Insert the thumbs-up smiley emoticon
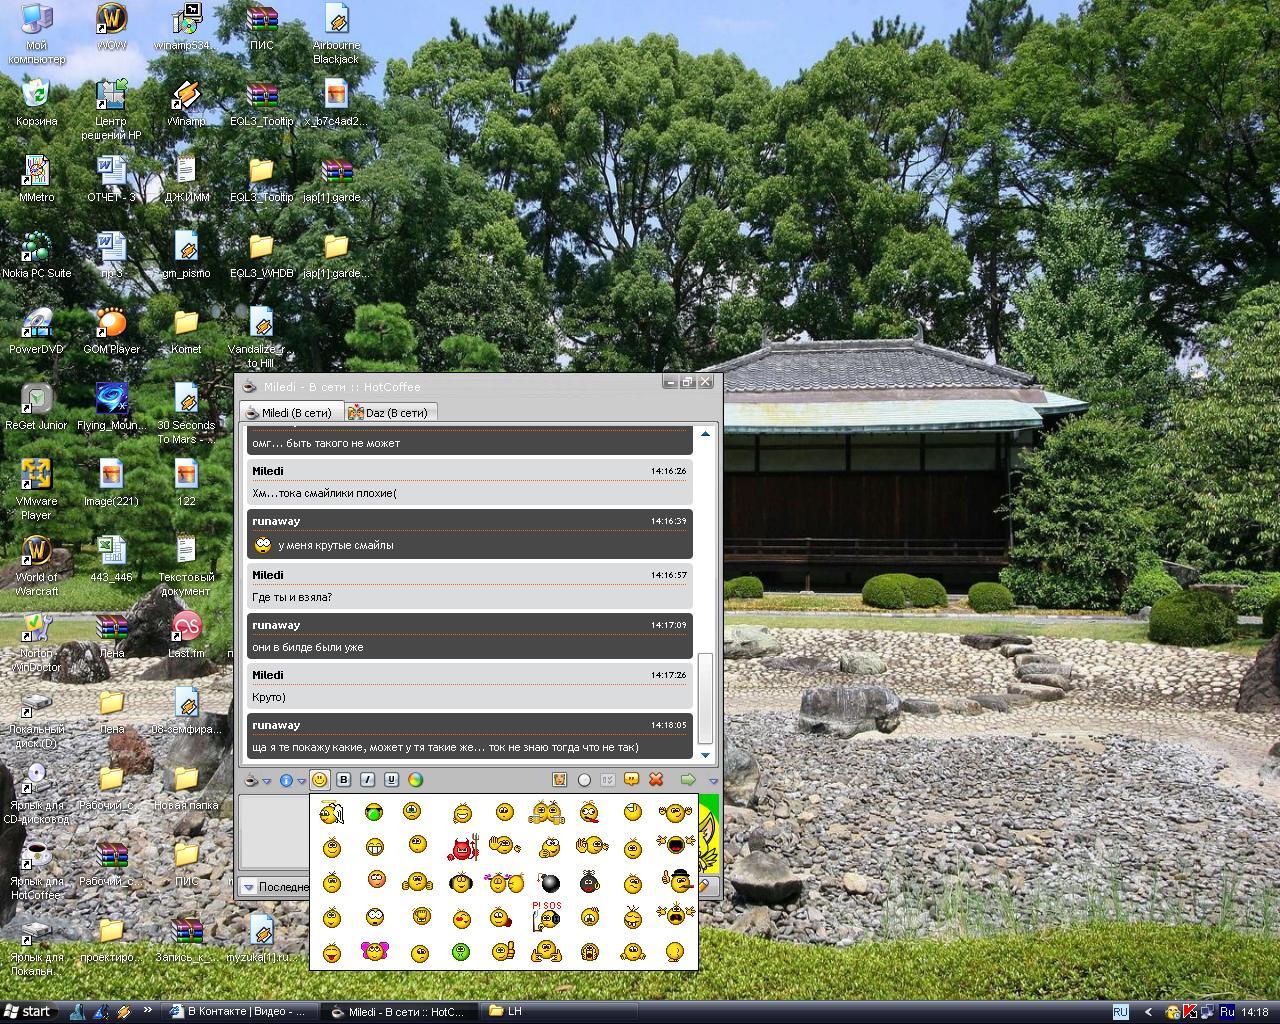The width and height of the screenshot is (1280, 1024). 504,951
